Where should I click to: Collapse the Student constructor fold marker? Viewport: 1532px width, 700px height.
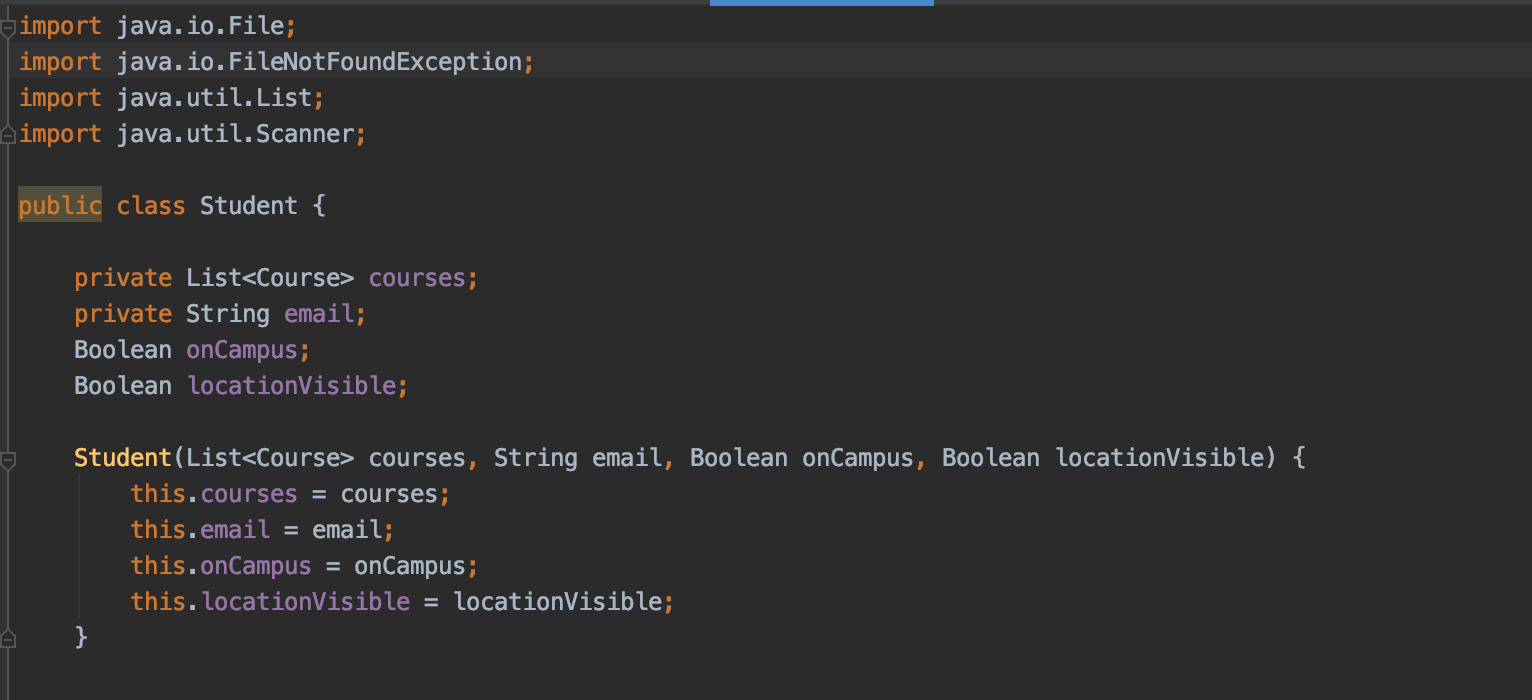(x=8, y=460)
